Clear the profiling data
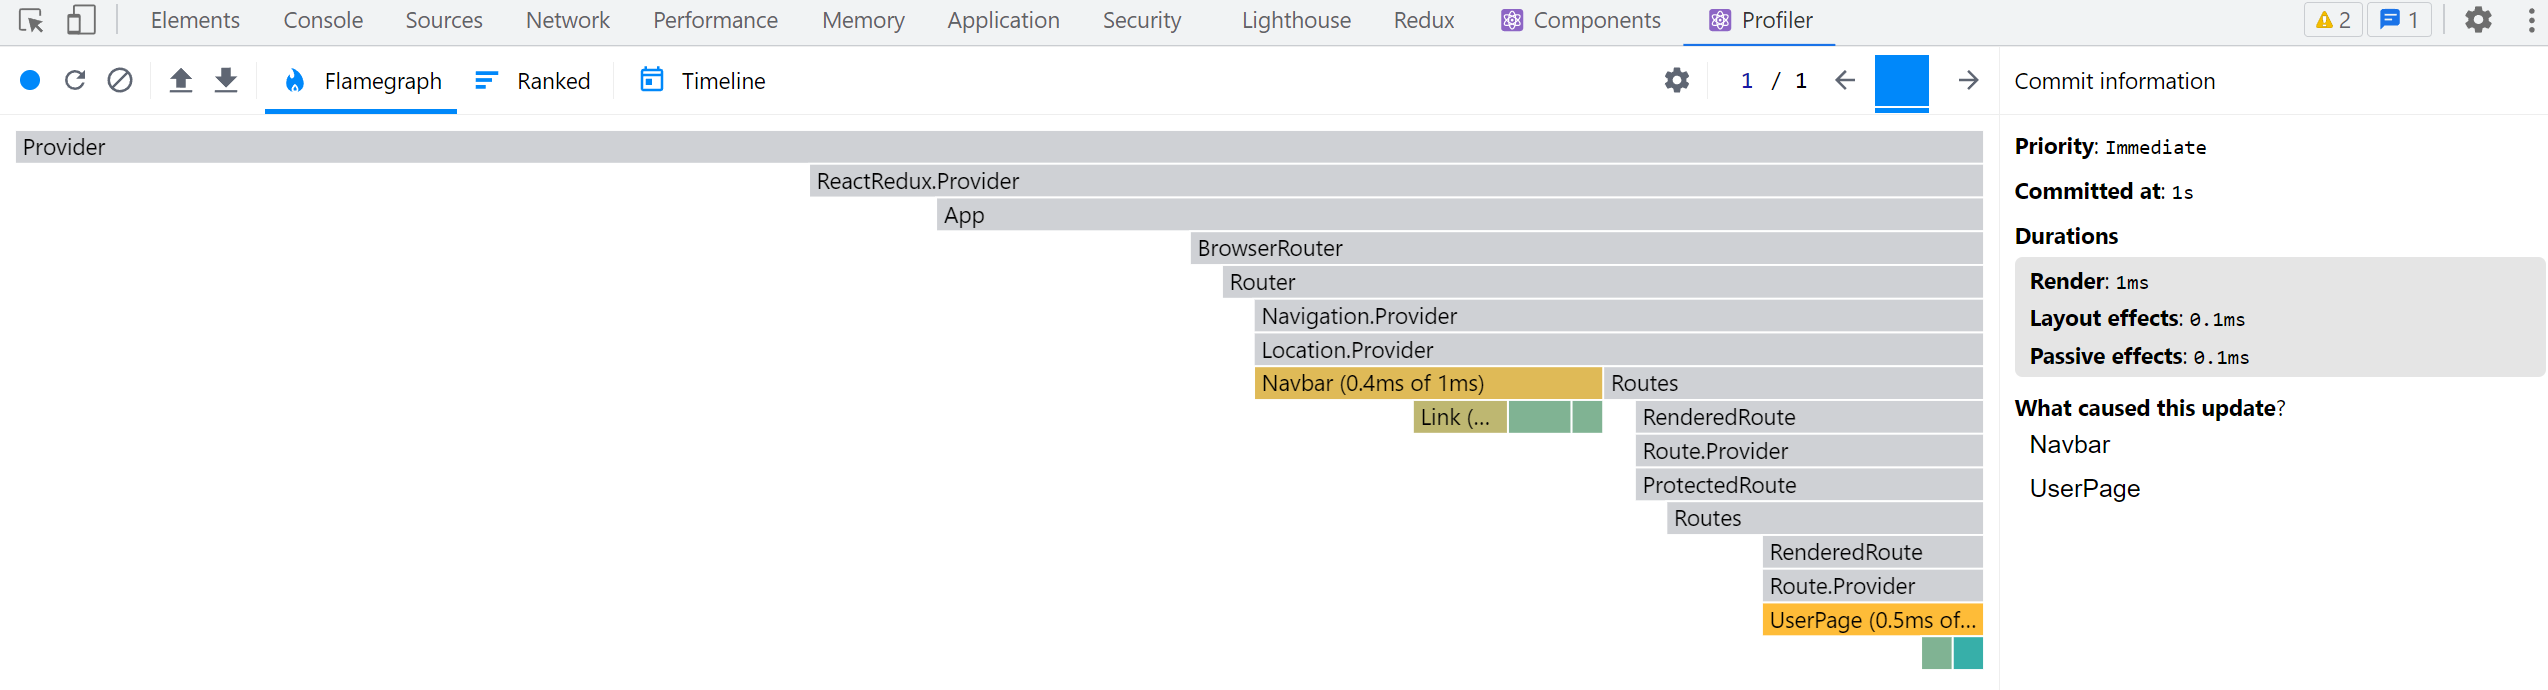The width and height of the screenshot is (2548, 690). click(x=120, y=80)
